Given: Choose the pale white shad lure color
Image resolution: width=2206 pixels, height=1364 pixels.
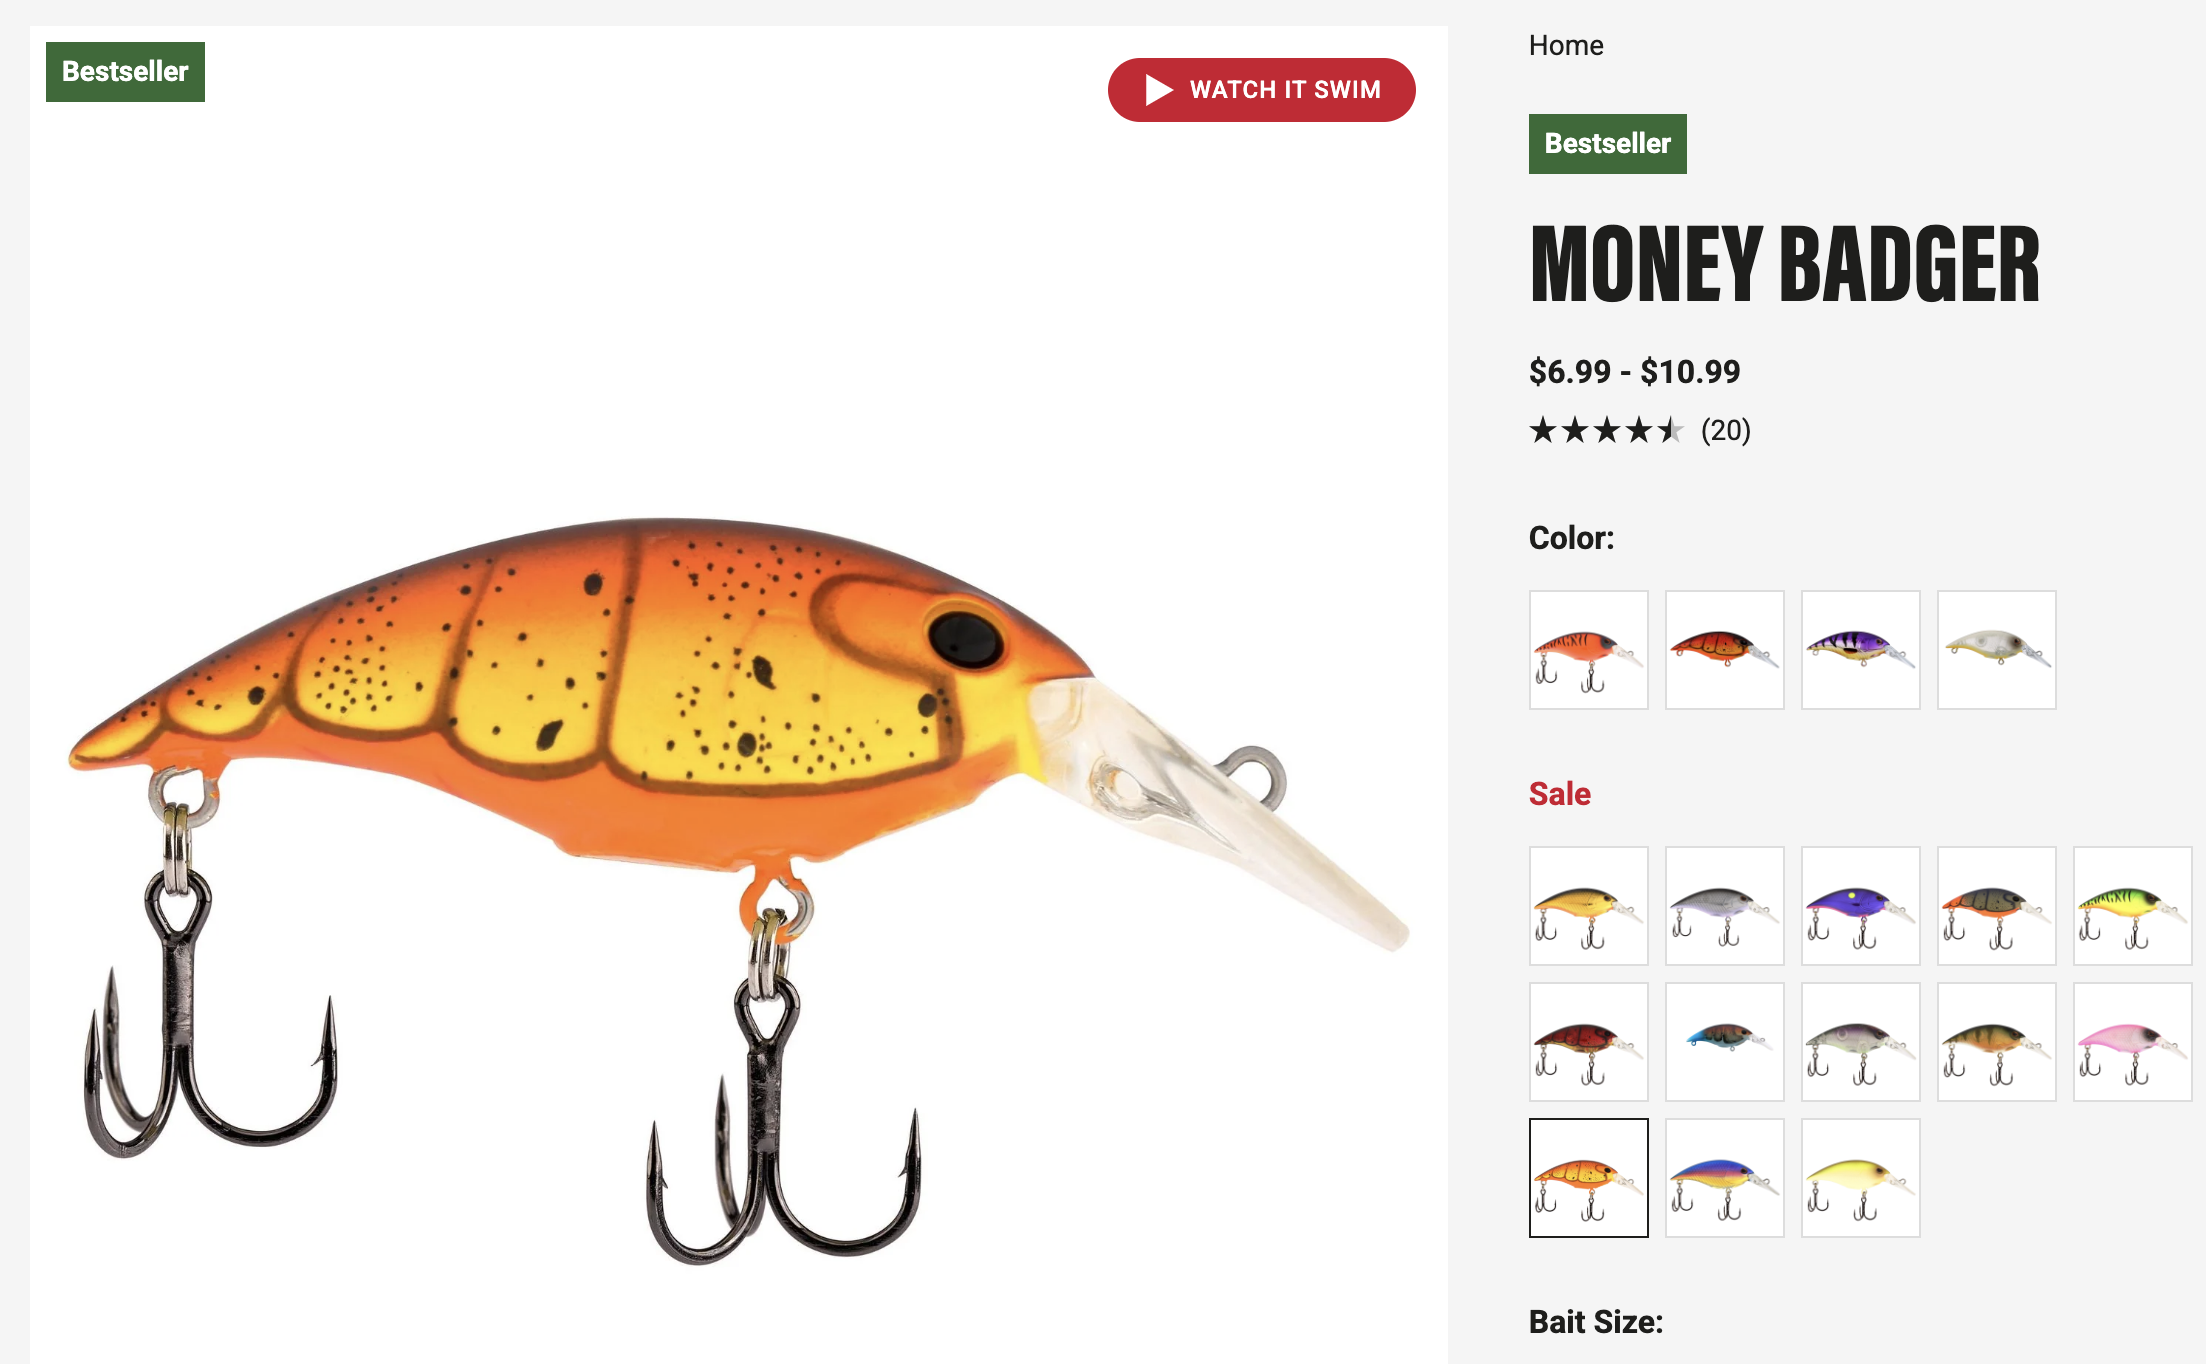Looking at the screenshot, I should click(1996, 650).
